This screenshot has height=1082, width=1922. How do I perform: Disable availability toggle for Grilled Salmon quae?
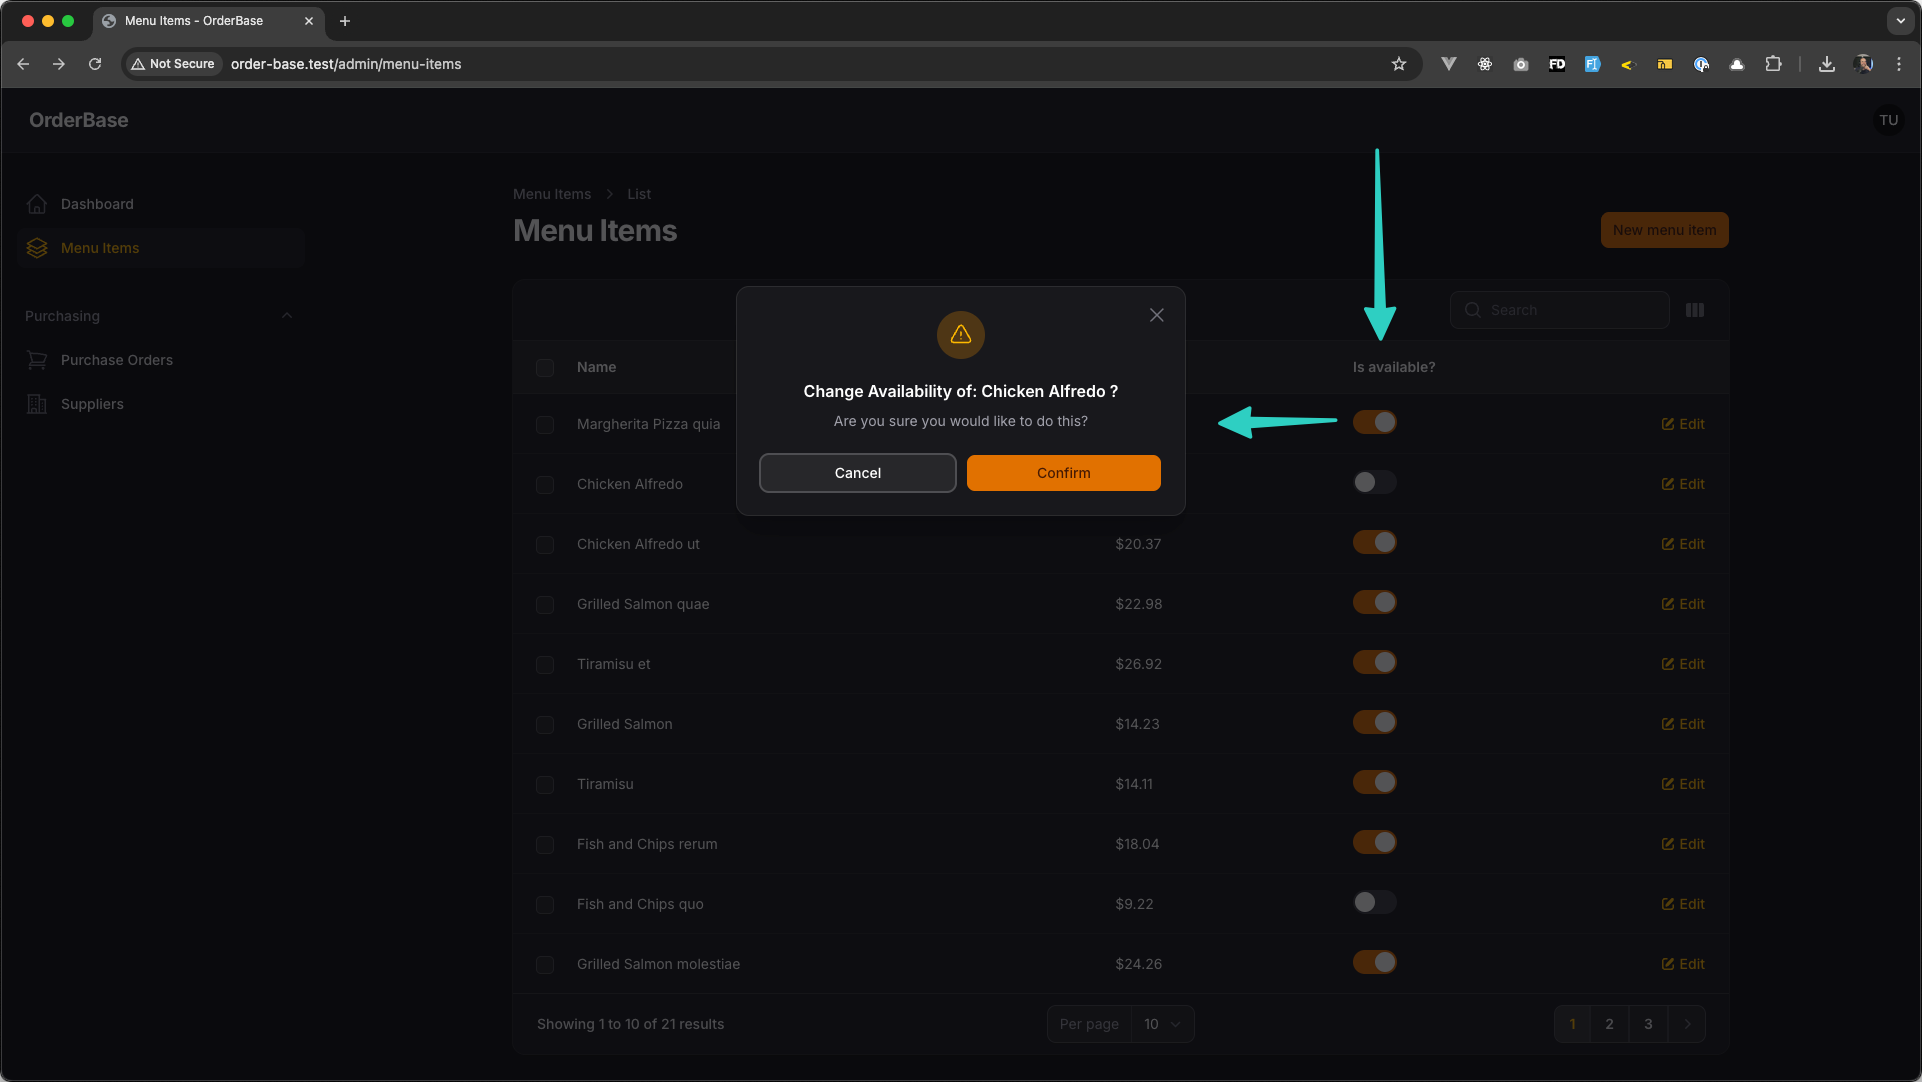click(1374, 602)
